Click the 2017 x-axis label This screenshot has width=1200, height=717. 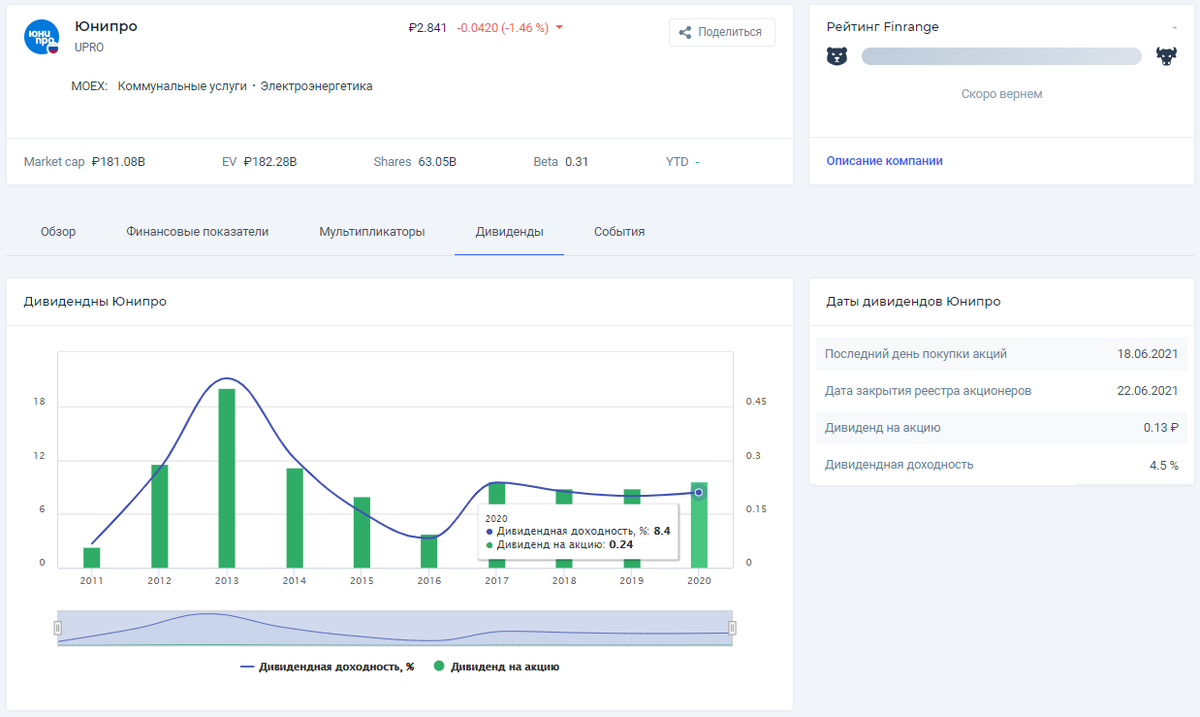(497, 581)
